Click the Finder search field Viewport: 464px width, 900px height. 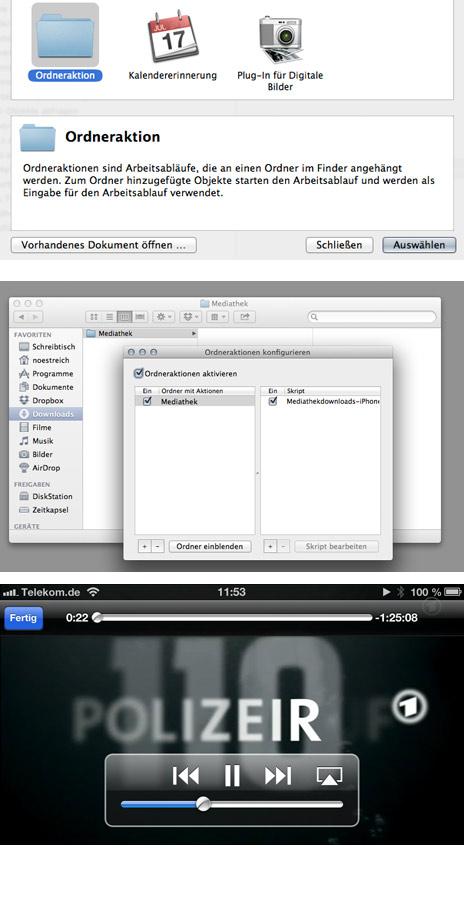372,317
